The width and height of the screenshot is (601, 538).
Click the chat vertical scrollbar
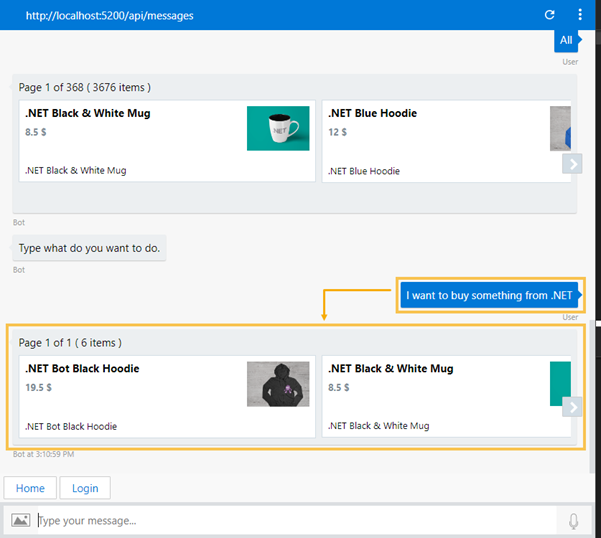pos(592,397)
